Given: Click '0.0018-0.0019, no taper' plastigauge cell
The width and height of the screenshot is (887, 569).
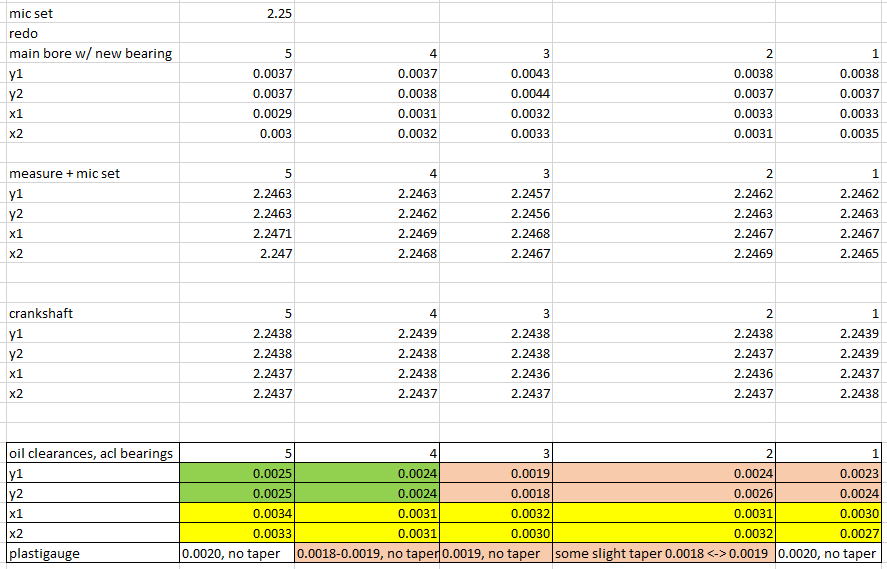Looking at the screenshot, I should (x=367, y=553).
